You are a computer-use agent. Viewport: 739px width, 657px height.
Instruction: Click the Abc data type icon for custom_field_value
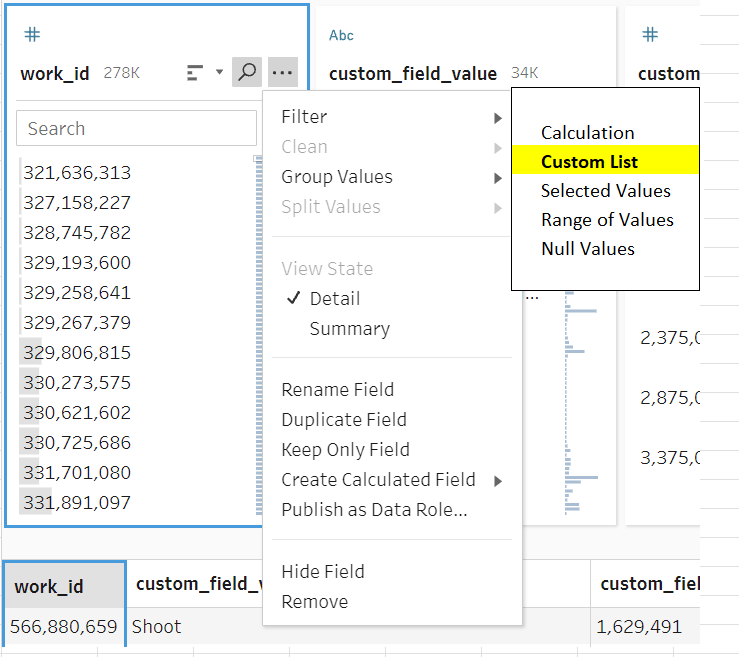[x=341, y=35]
